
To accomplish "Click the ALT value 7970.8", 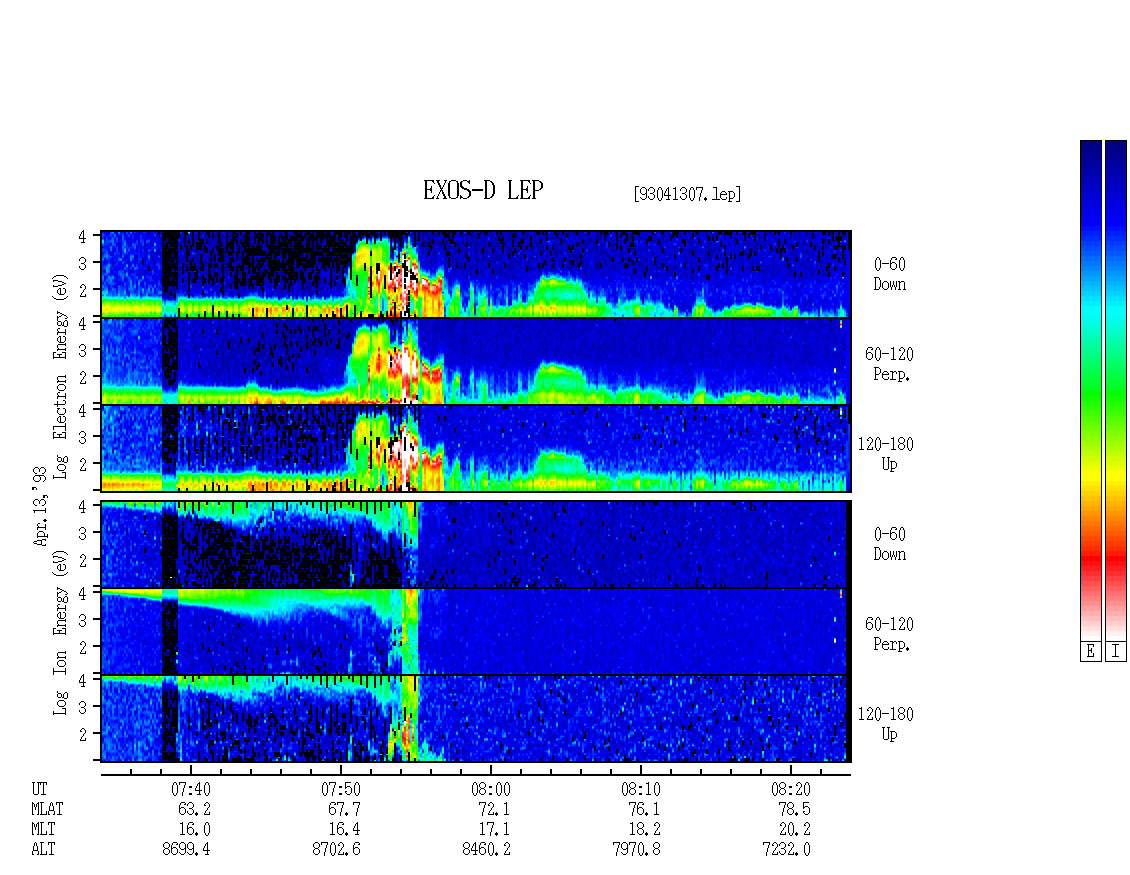I will (x=636, y=849).
